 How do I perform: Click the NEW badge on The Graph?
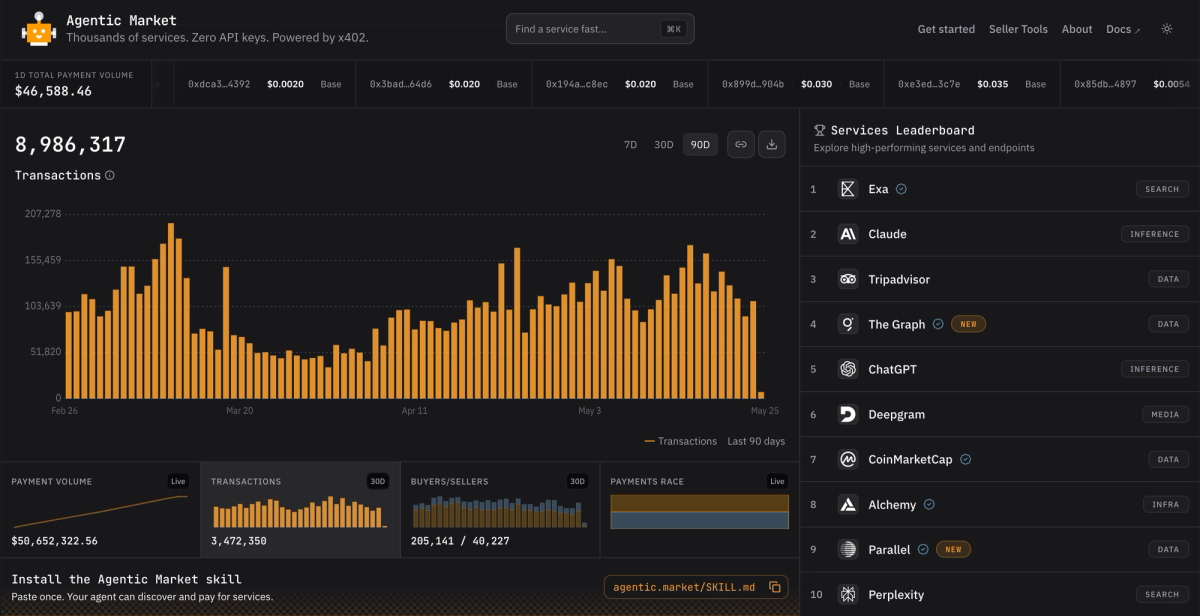point(968,324)
